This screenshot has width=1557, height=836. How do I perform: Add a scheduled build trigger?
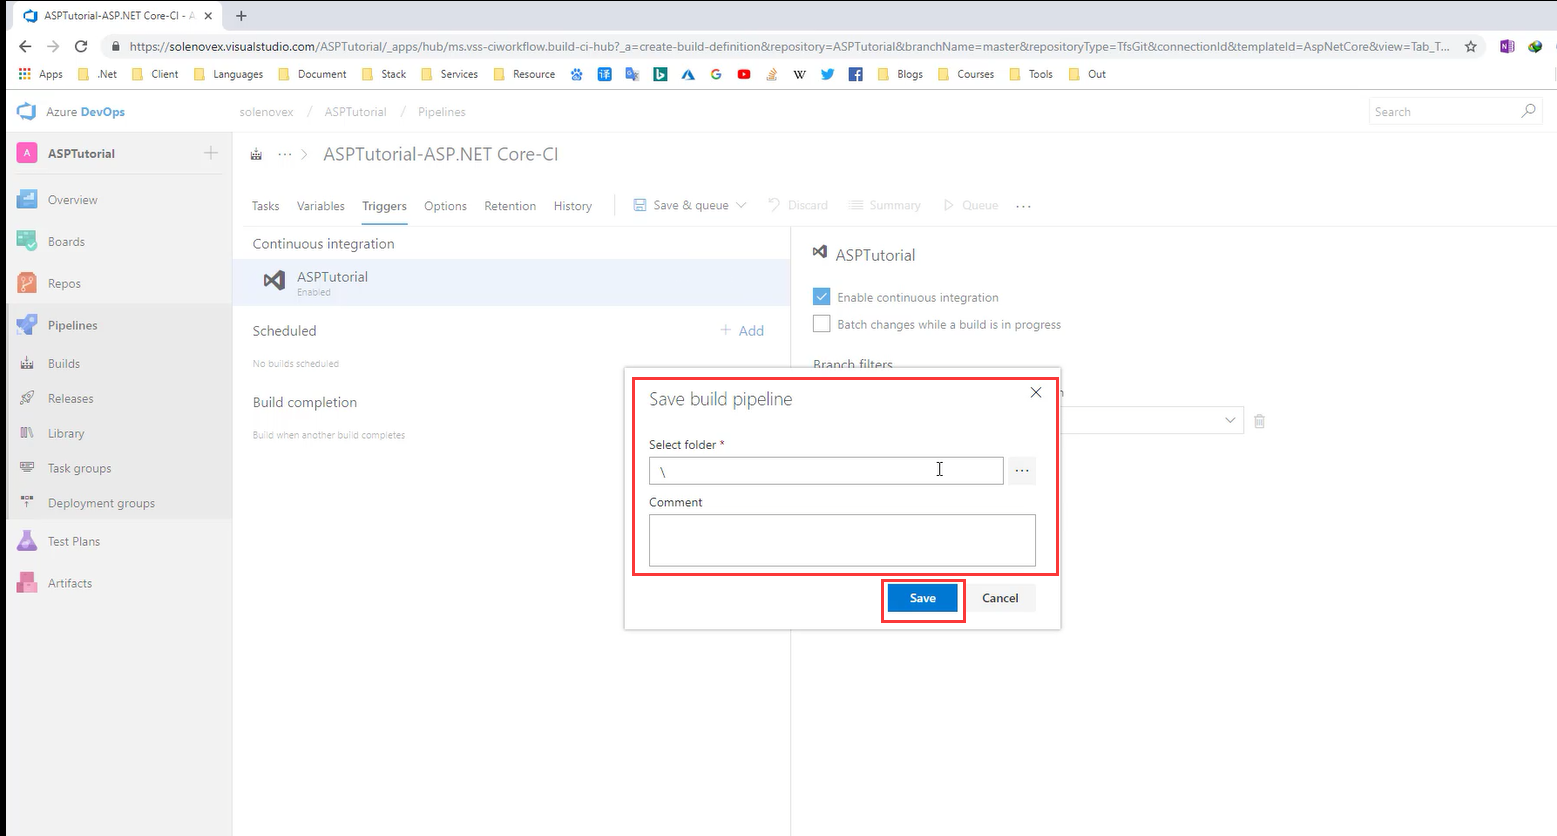click(x=742, y=331)
